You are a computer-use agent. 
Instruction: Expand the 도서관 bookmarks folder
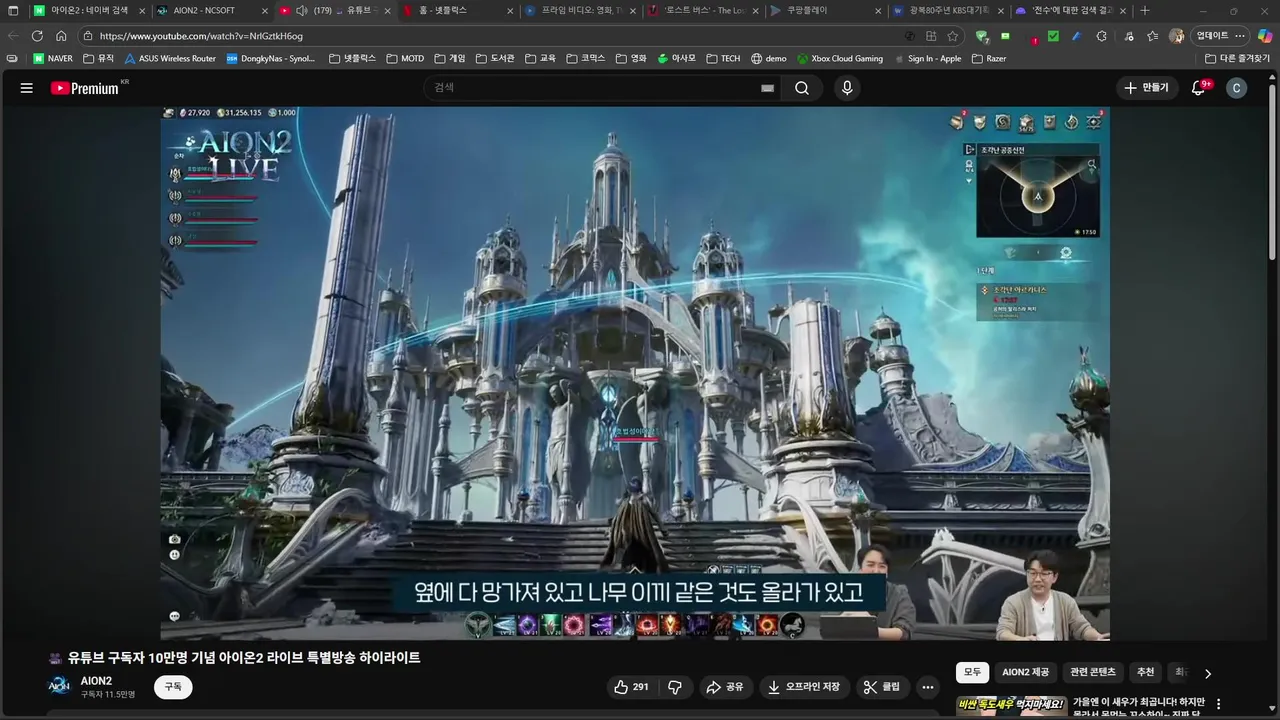coord(495,59)
